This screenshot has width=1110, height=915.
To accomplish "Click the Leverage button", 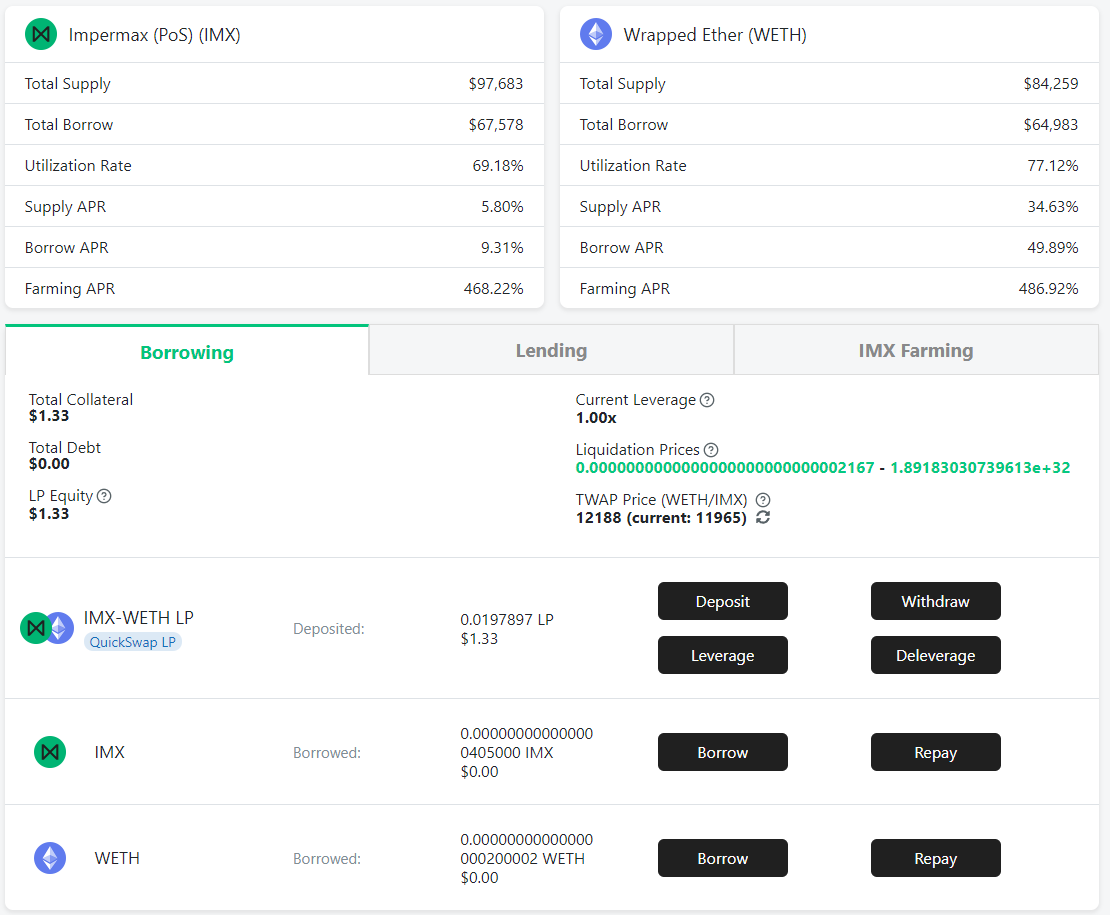I will pos(722,656).
